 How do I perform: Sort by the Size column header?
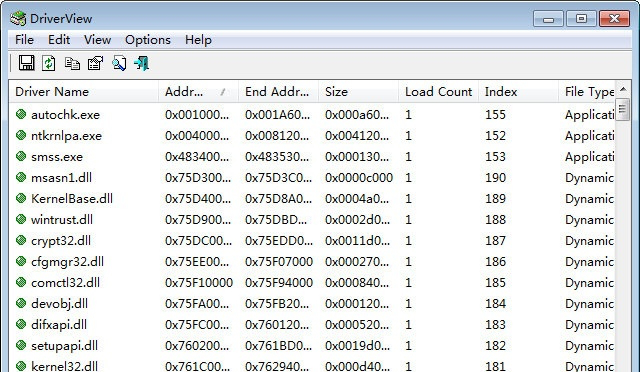pos(358,91)
